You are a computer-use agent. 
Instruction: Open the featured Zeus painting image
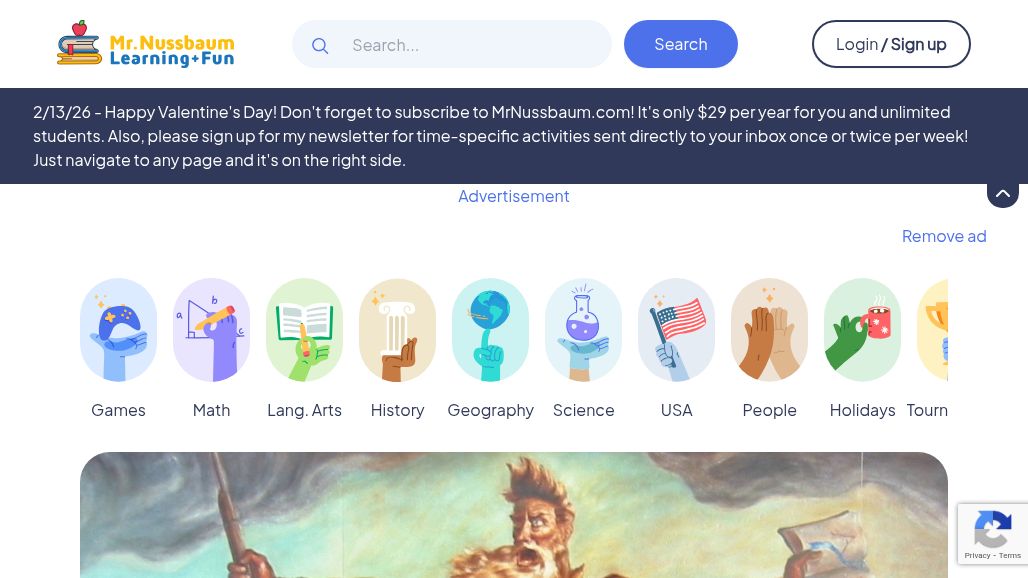[x=514, y=515]
